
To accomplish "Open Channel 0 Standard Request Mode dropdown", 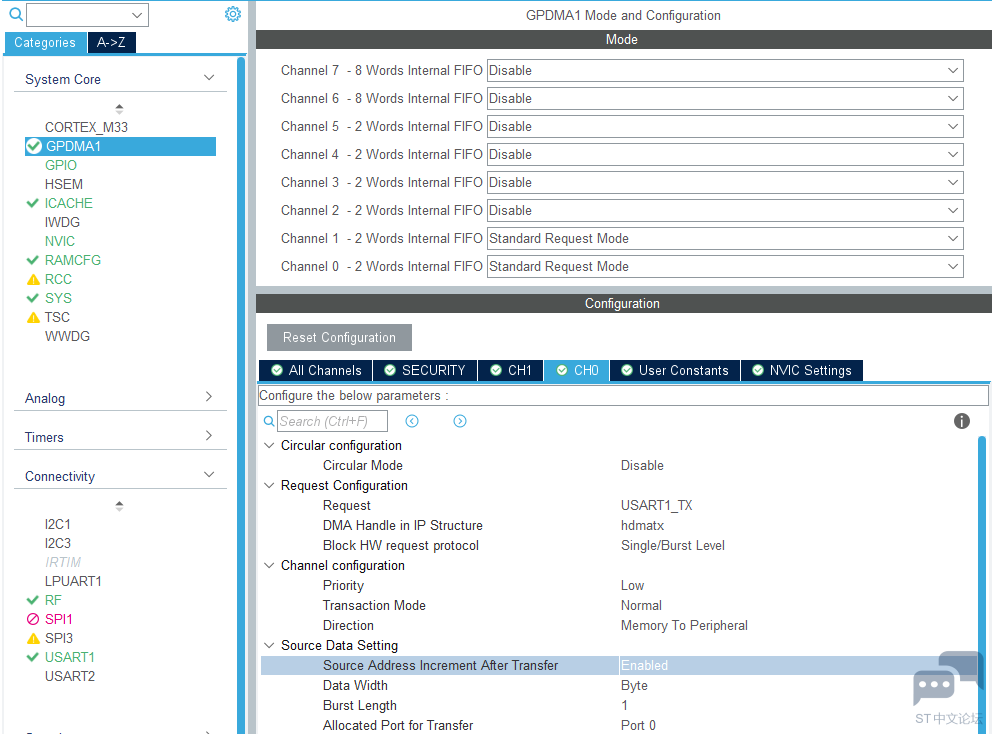I will pos(725,266).
